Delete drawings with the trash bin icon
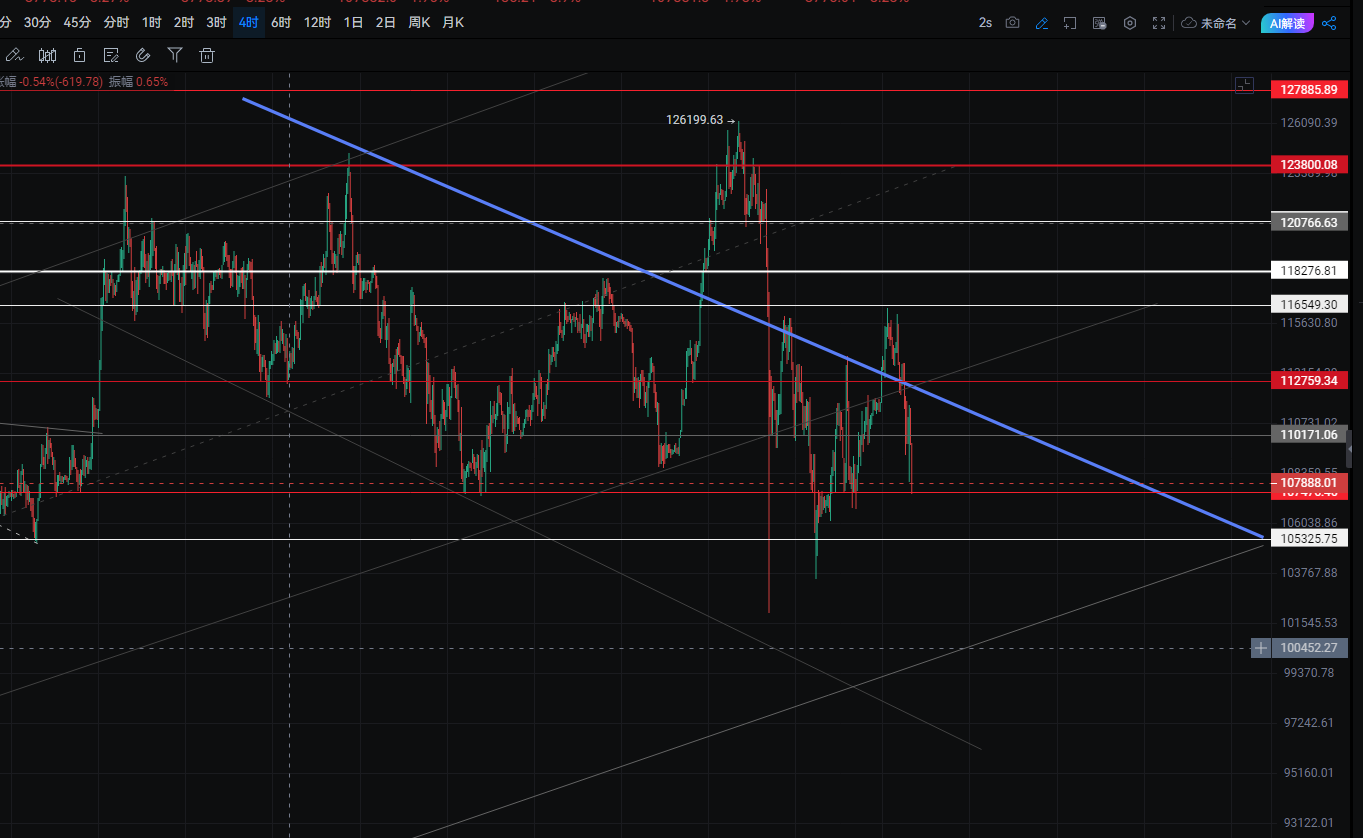Viewport: 1363px width, 838px height. 207,55
